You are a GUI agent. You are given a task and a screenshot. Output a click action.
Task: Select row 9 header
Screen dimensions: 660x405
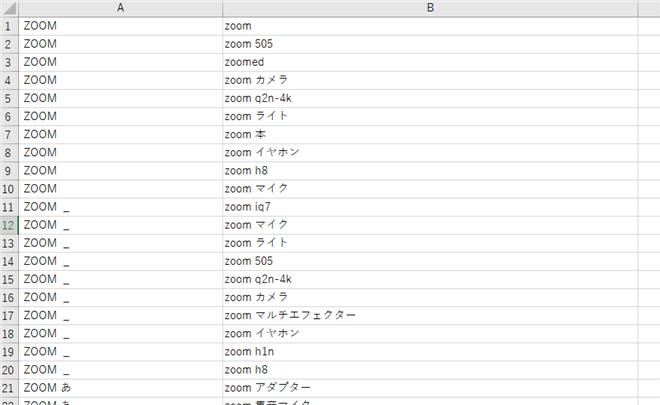point(9,171)
